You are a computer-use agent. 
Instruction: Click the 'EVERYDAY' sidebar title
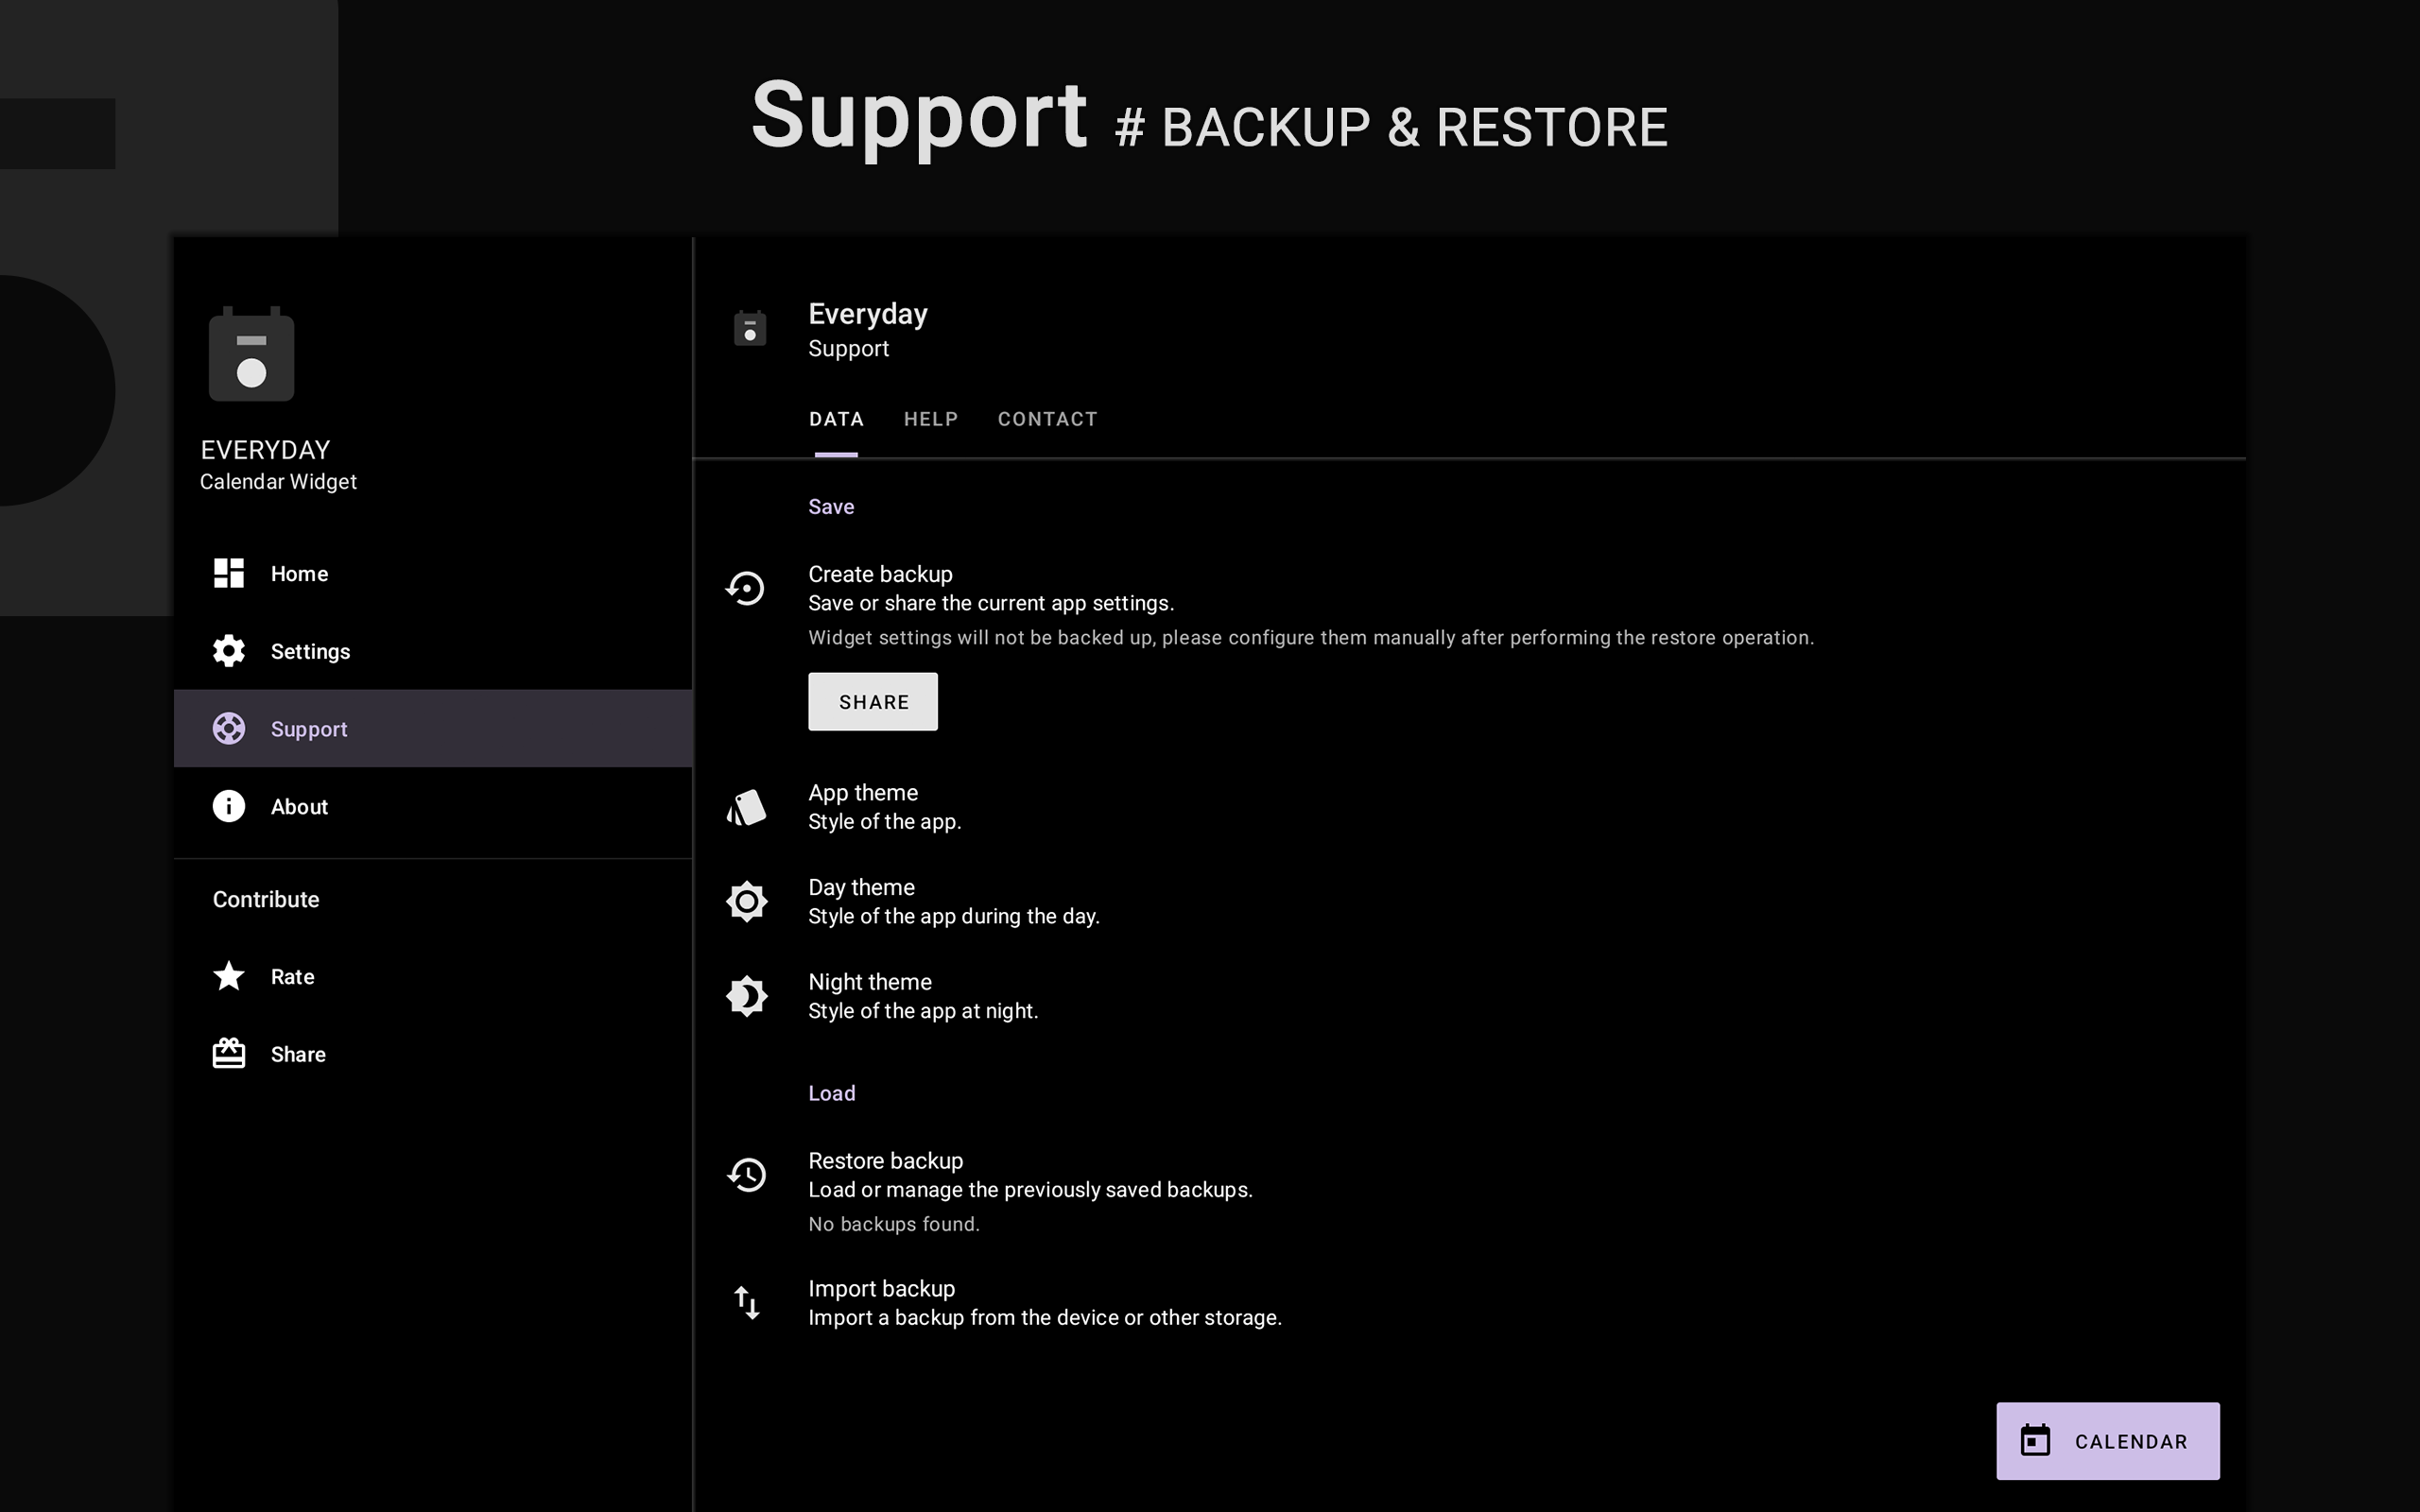click(x=265, y=450)
